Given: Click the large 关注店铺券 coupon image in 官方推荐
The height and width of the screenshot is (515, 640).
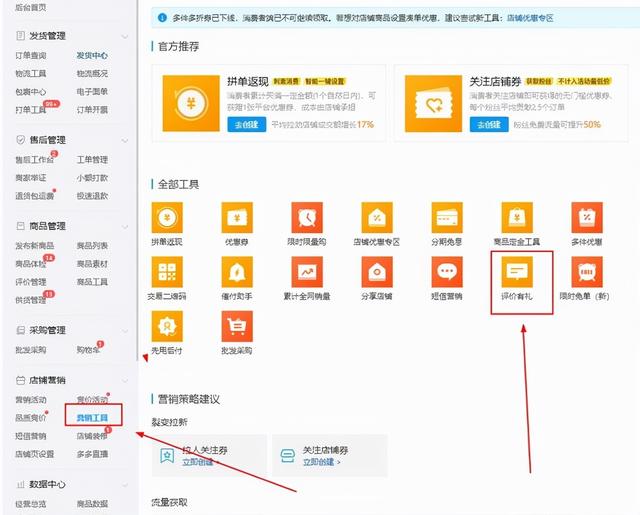Looking at the screenshot, I should (x=433, y=103).
